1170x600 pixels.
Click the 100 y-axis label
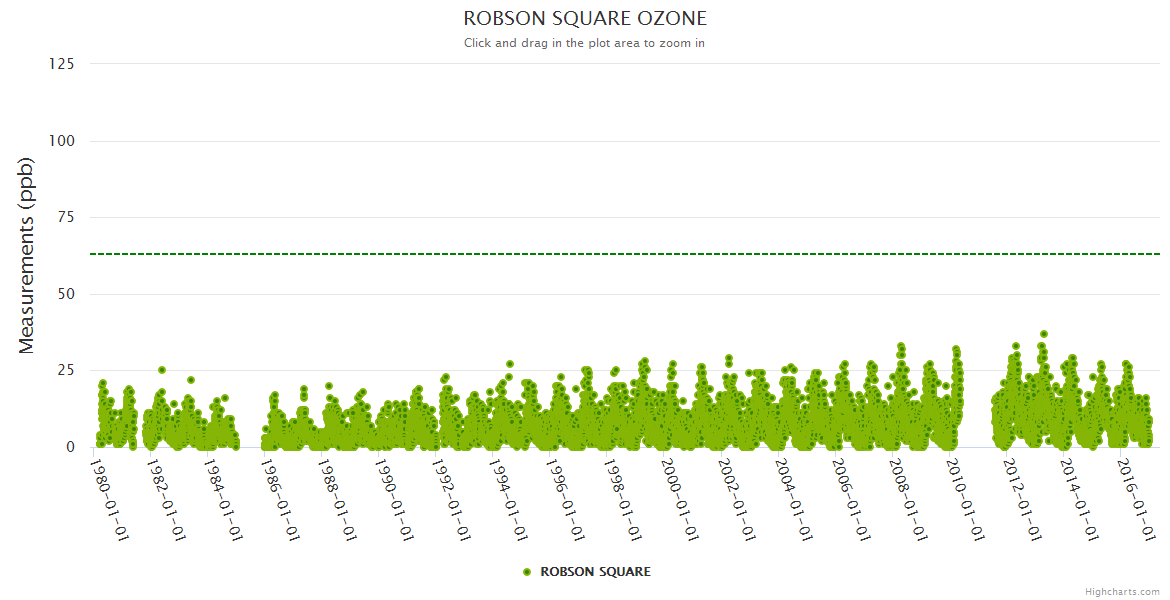pos(61,141)
